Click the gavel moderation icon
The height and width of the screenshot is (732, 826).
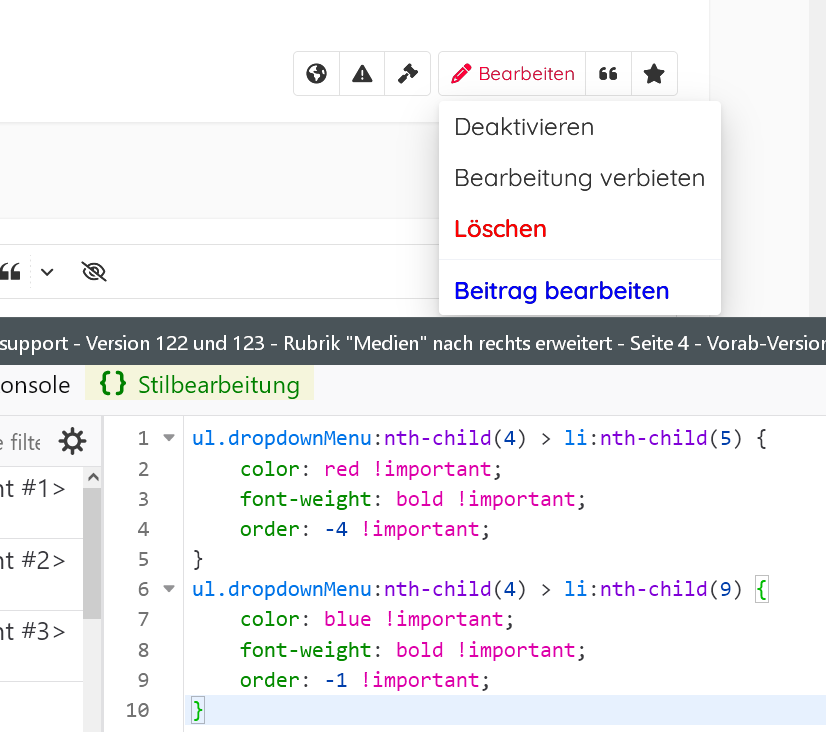tap(407, 74)
